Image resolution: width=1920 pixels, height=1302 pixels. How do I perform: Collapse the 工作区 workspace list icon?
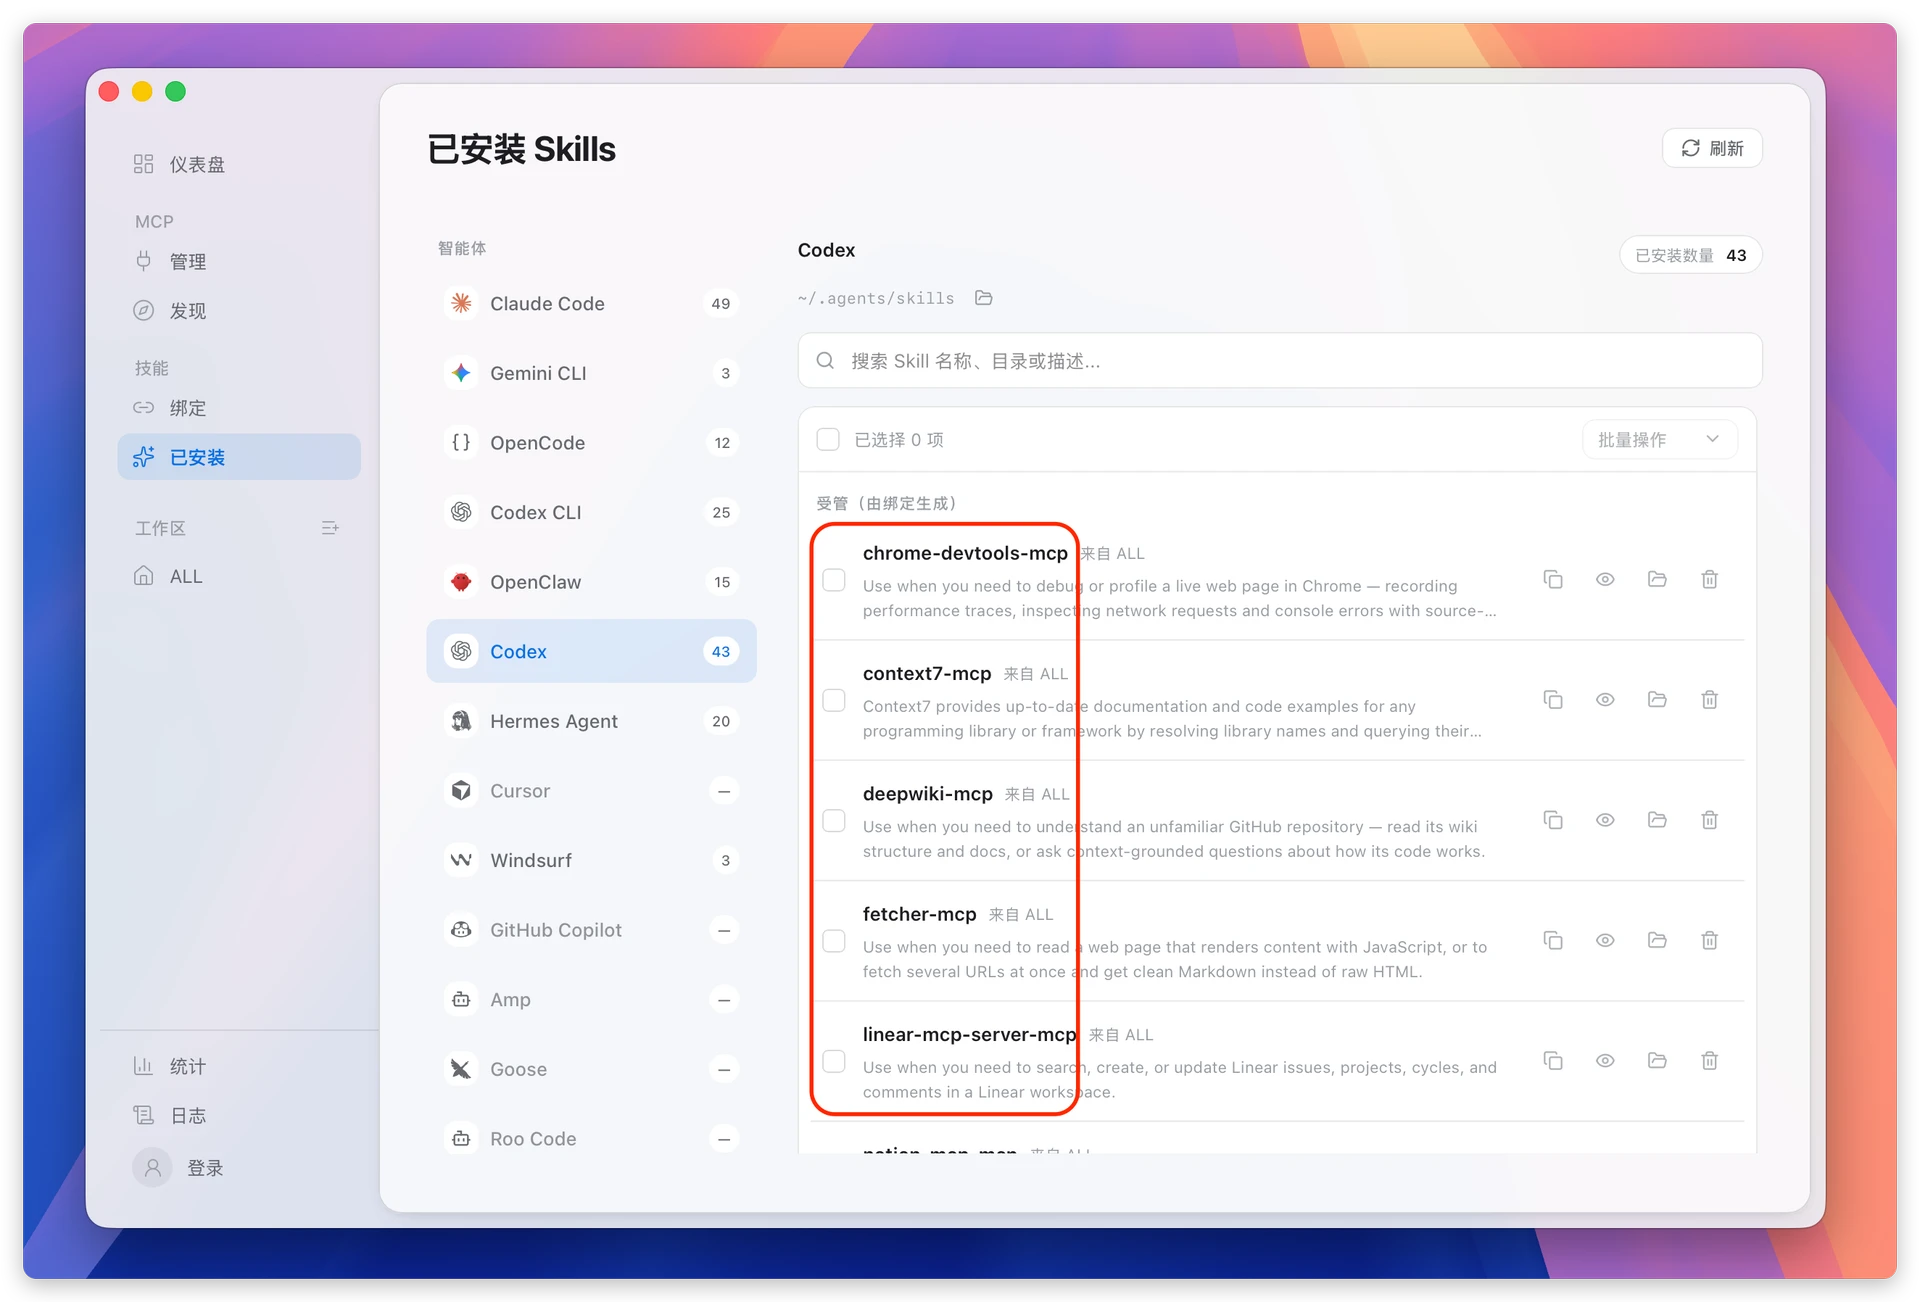click(x=330, y=528)
